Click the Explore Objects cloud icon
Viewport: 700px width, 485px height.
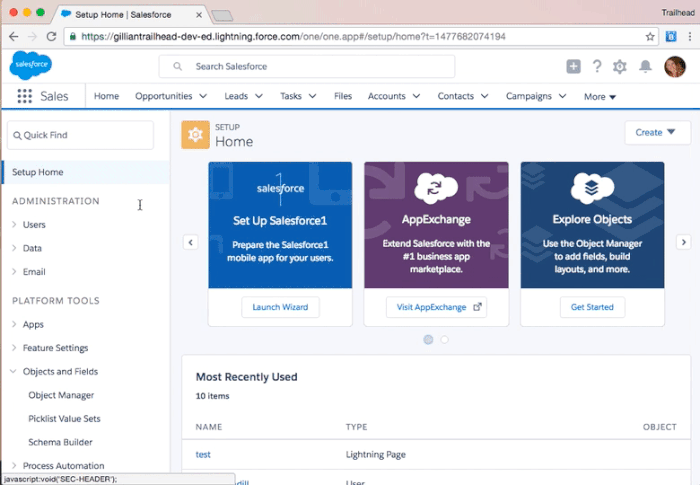(592, 188)
